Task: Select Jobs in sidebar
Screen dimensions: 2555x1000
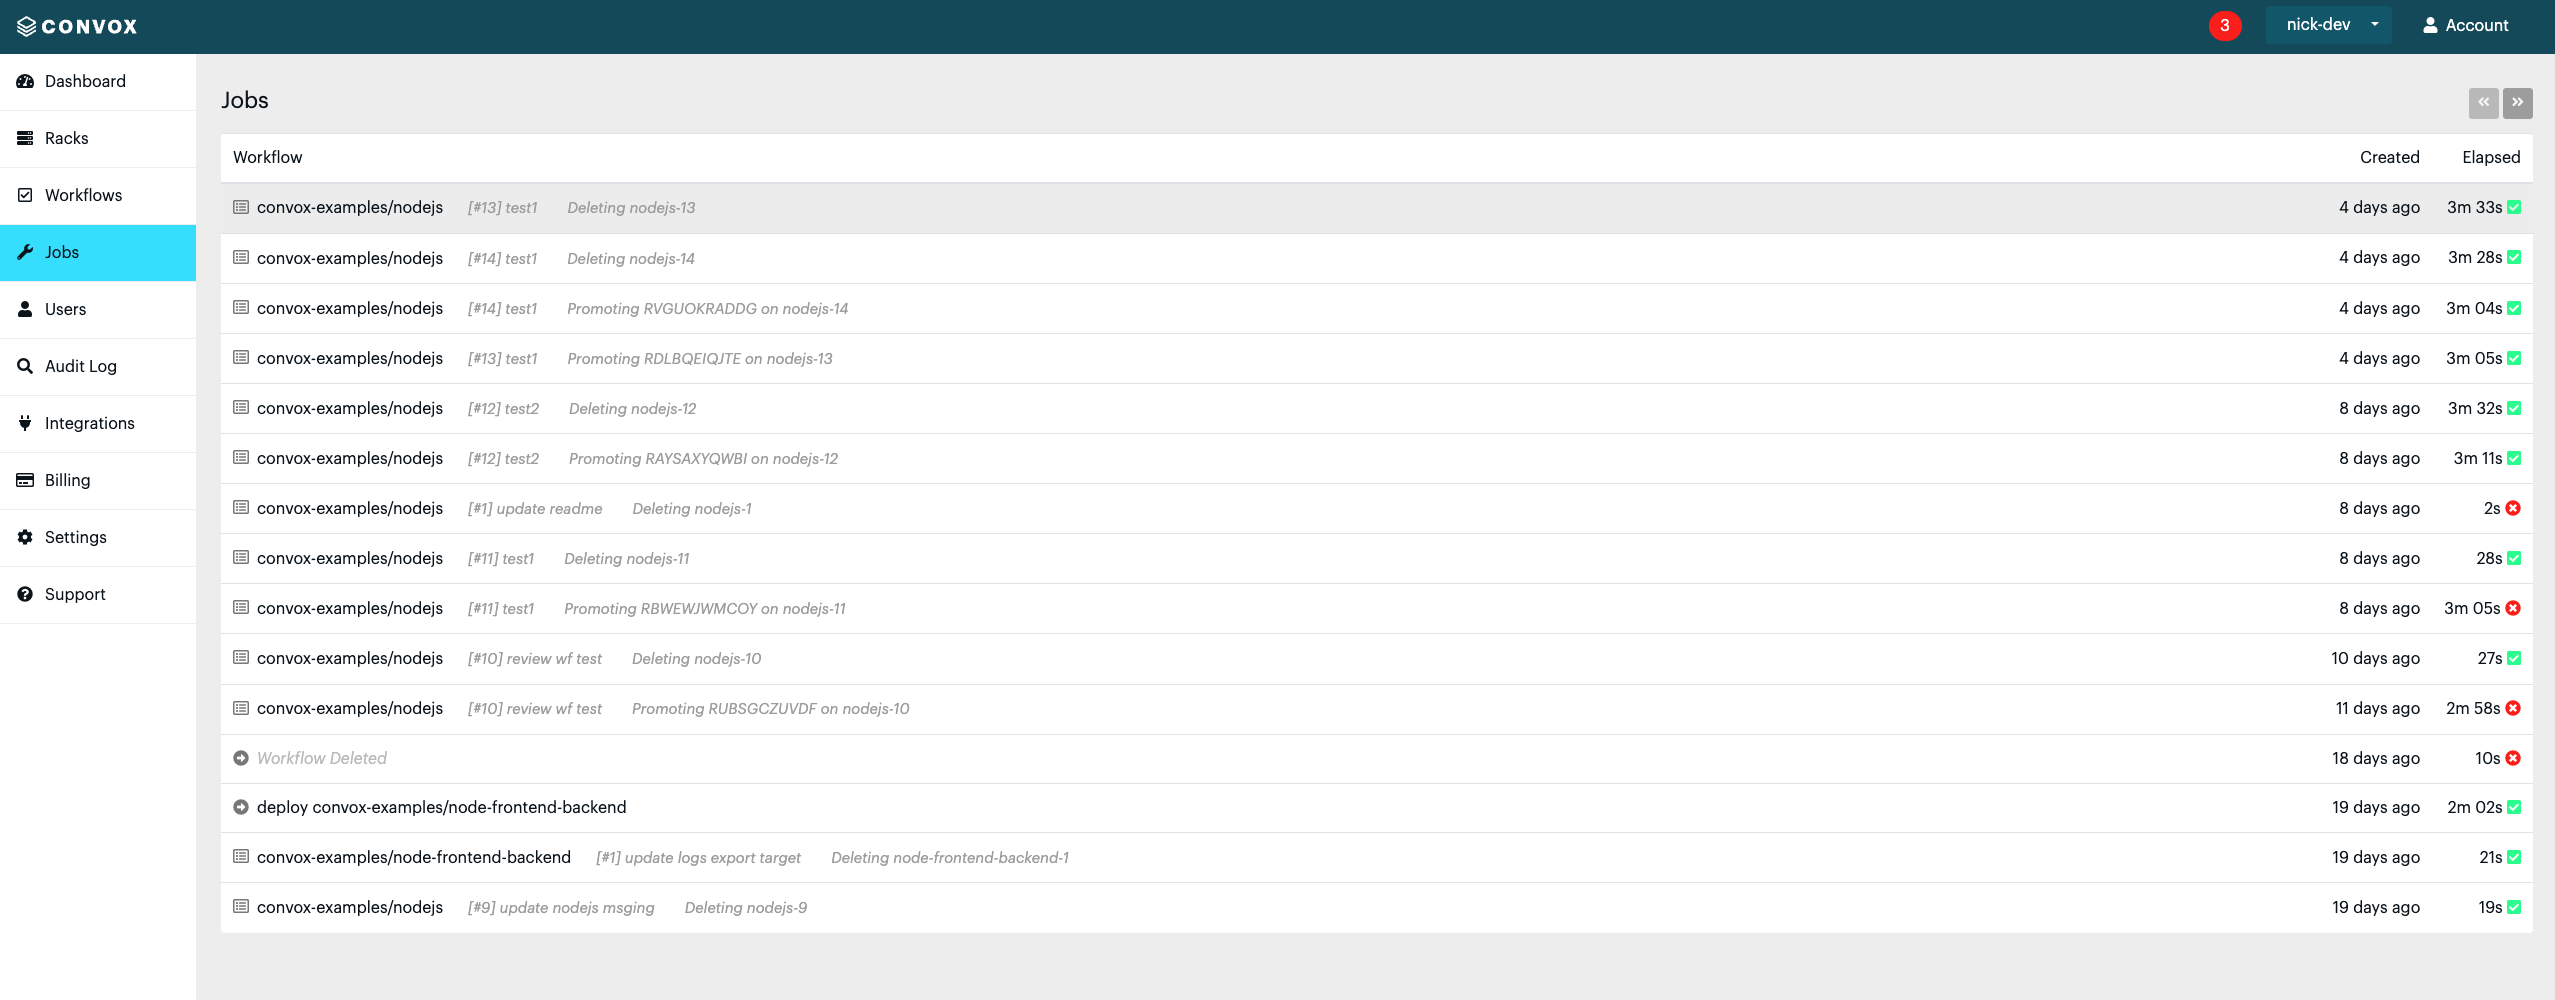Action: [98, 253]
